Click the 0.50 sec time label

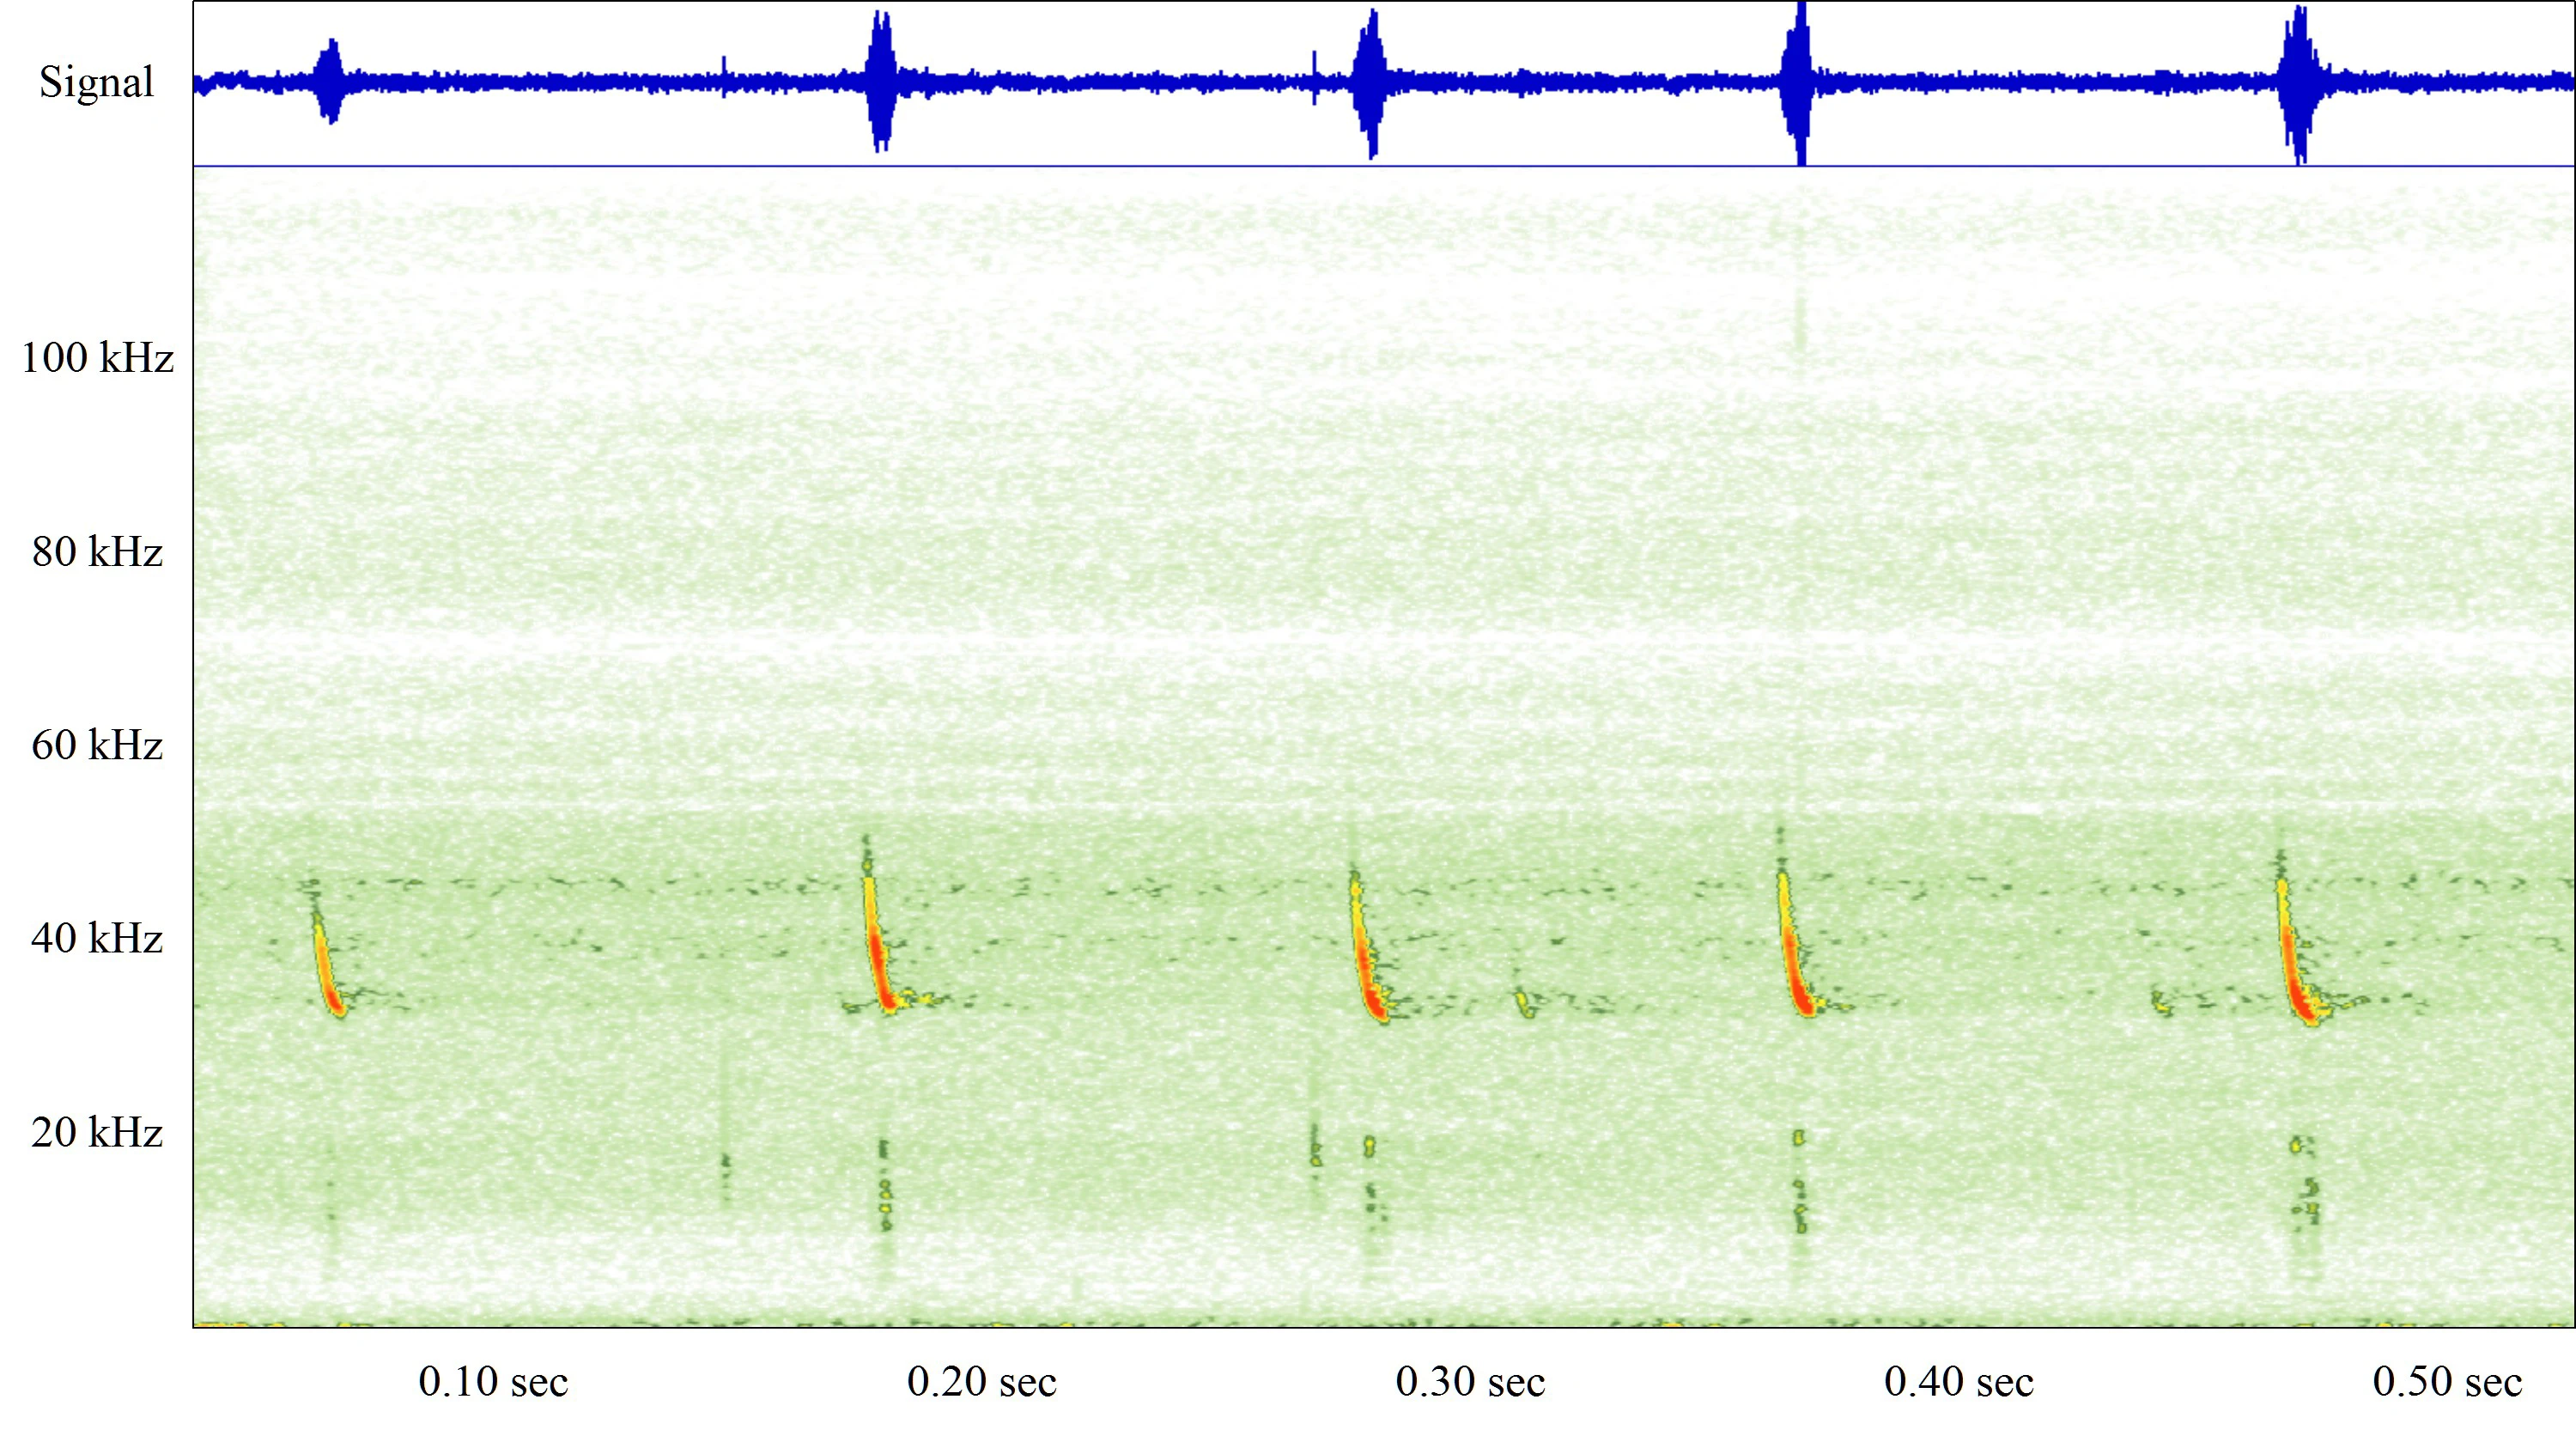coord(2447,1382)
